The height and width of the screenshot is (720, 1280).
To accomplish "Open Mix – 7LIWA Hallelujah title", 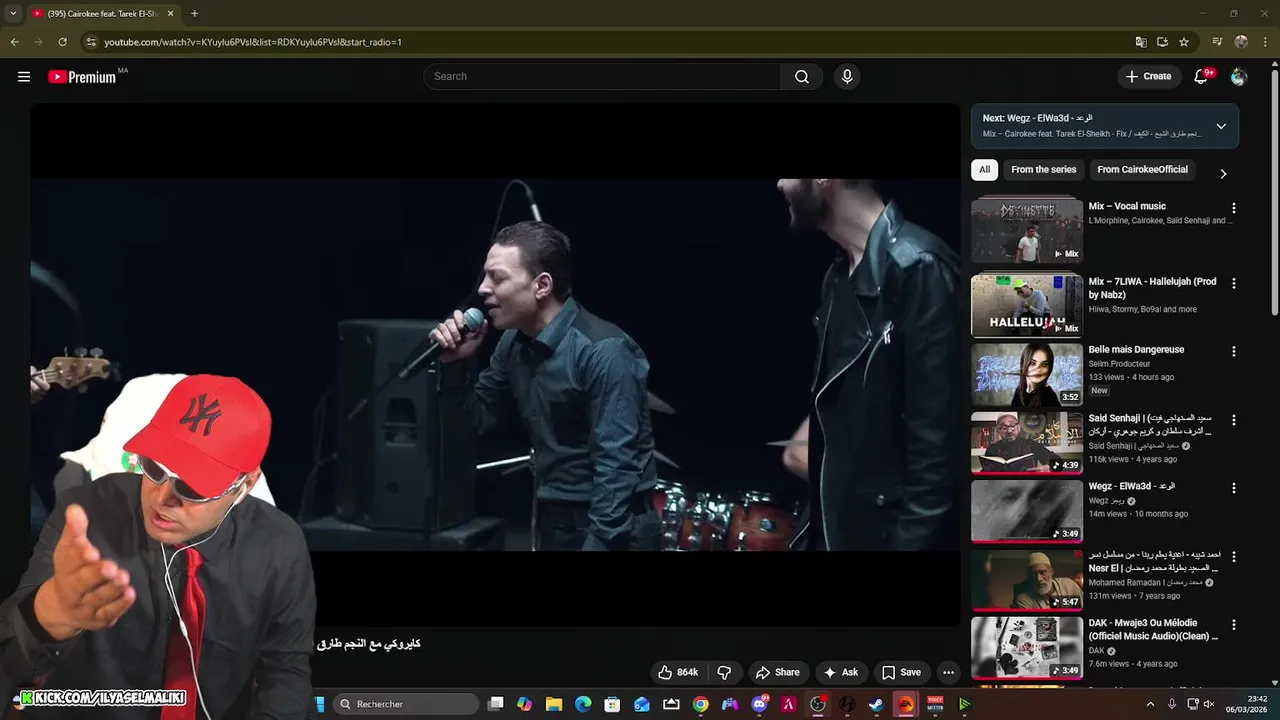I will tap(1152, 288).
